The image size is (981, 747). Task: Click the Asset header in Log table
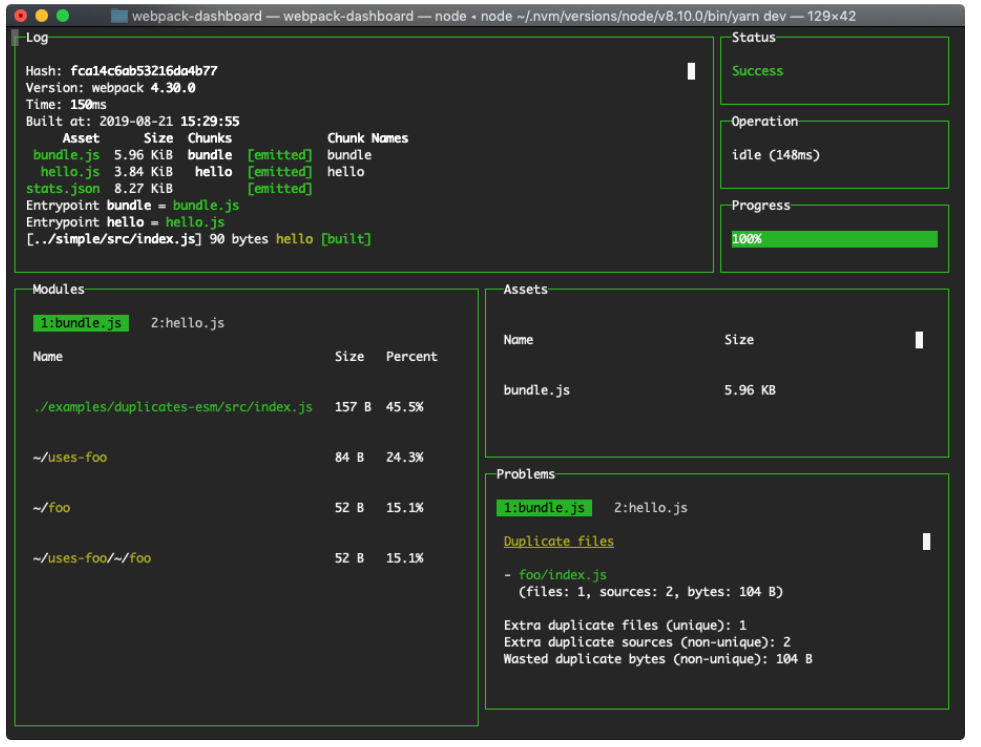tap(82, 139)
